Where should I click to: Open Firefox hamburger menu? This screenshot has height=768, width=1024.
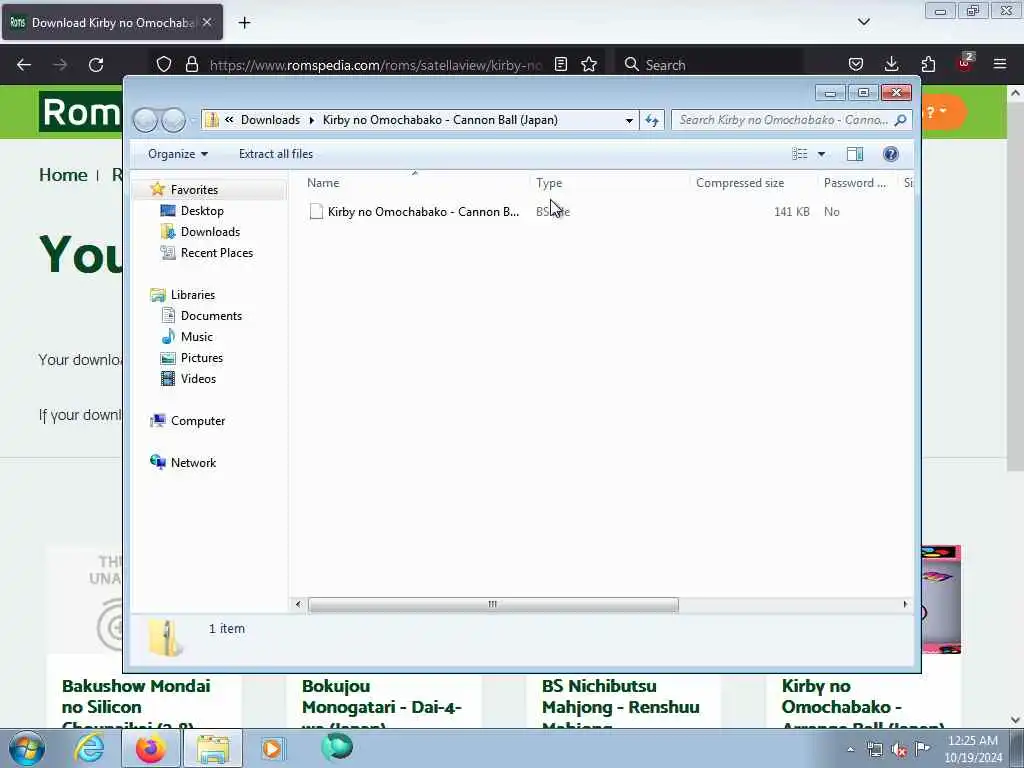[x=1000, y=64]
